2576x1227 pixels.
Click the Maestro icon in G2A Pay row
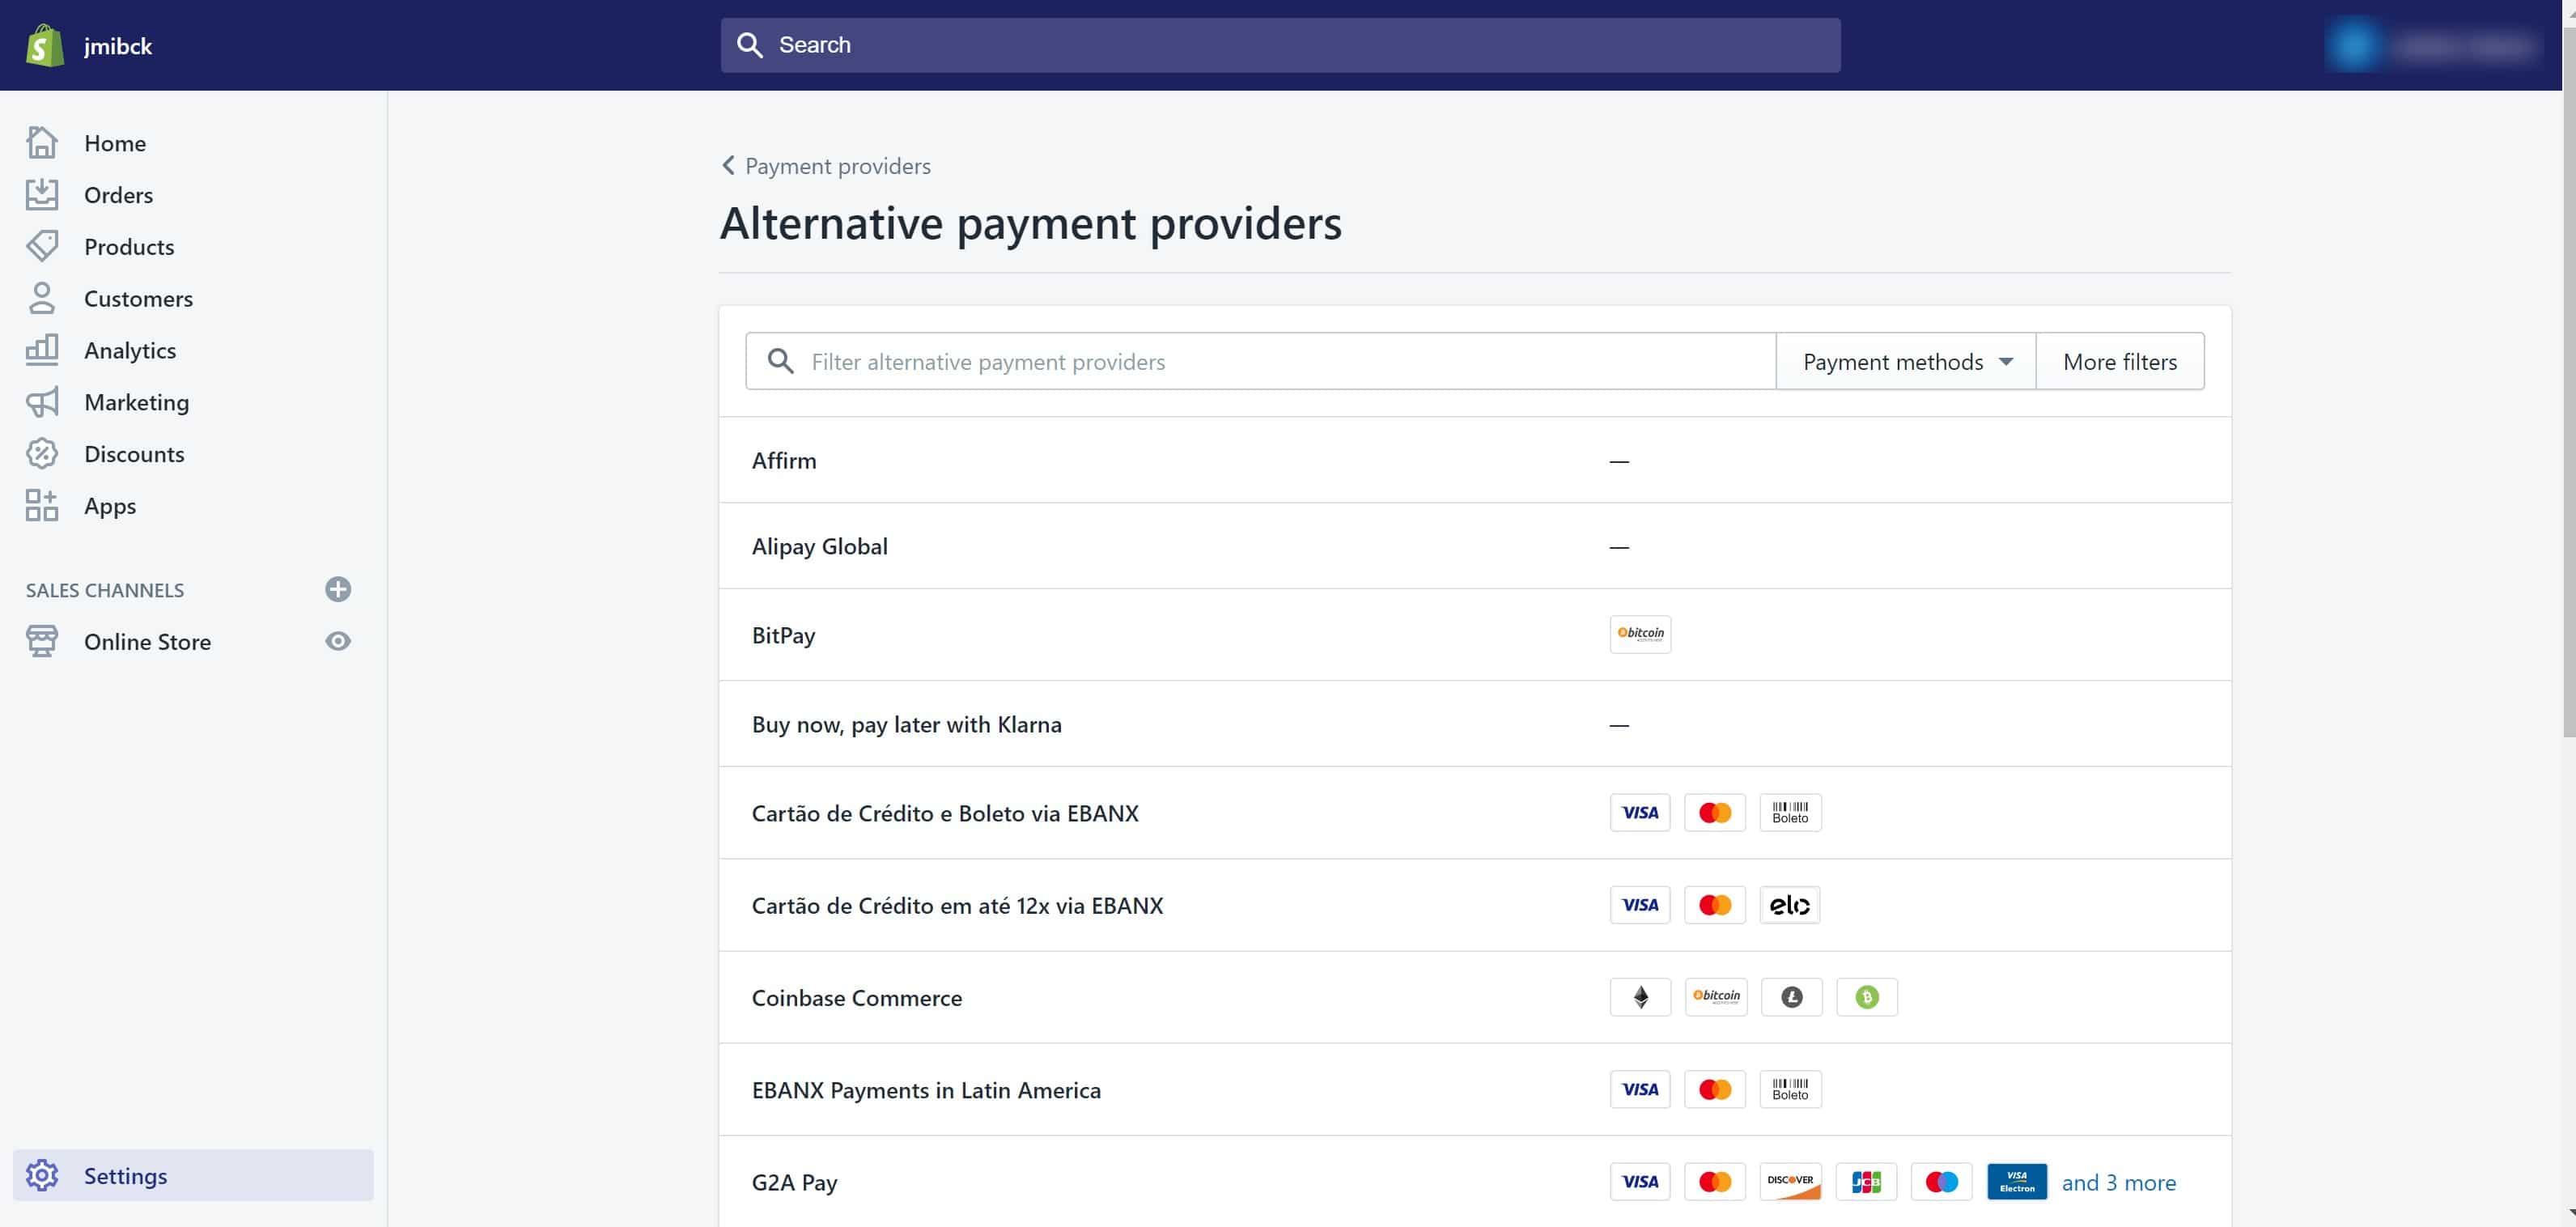coord(1941,1181)
